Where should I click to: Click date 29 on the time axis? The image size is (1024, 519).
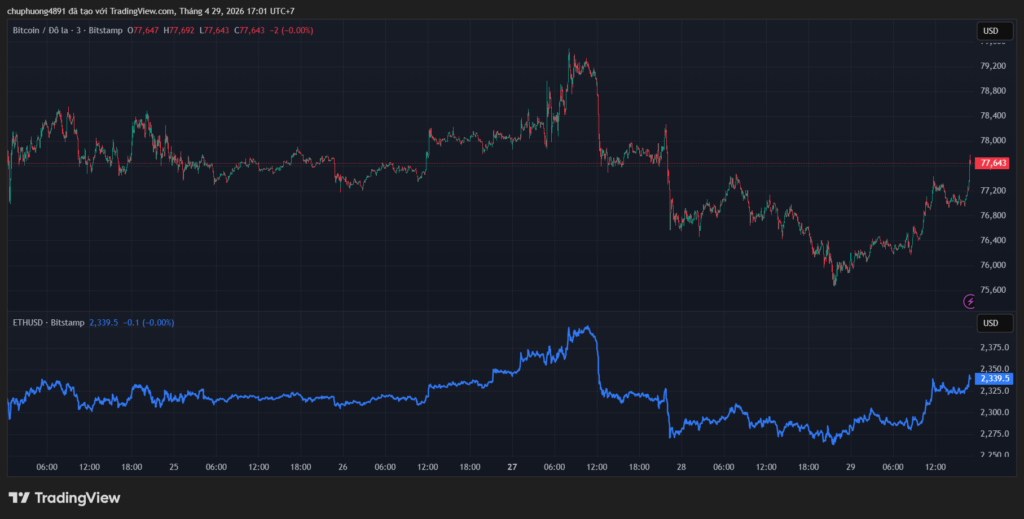(850, 467)
